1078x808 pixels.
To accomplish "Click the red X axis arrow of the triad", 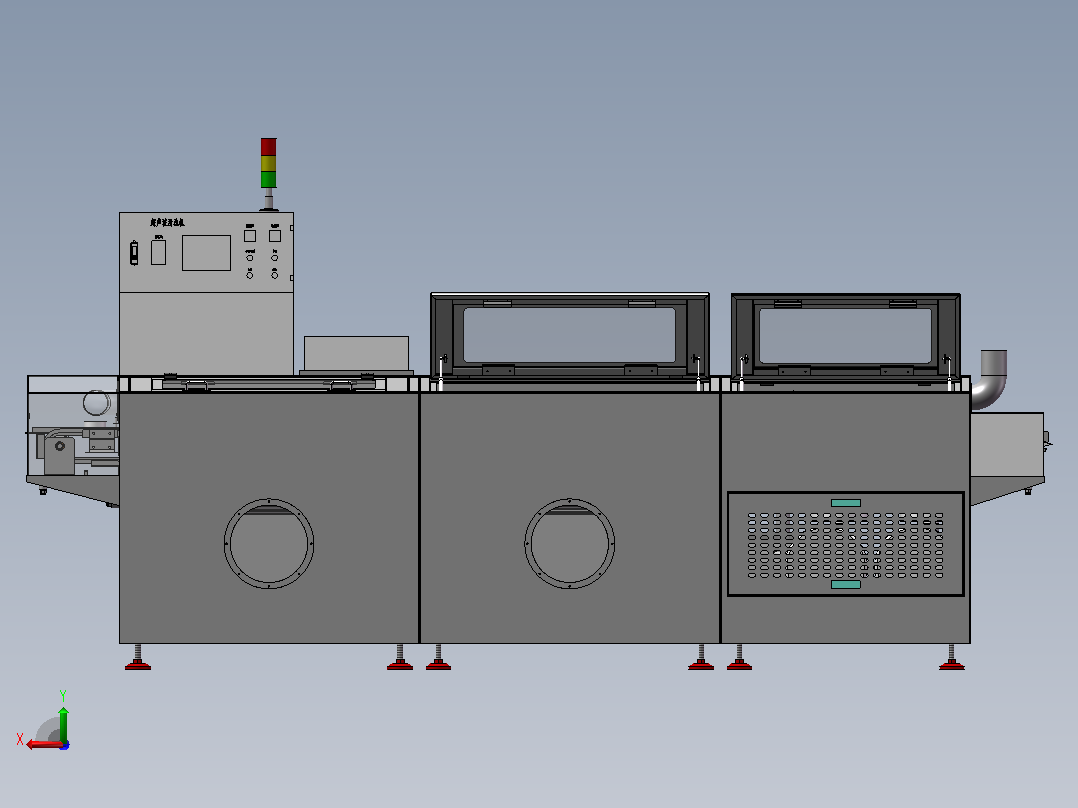I will (43, 744).
